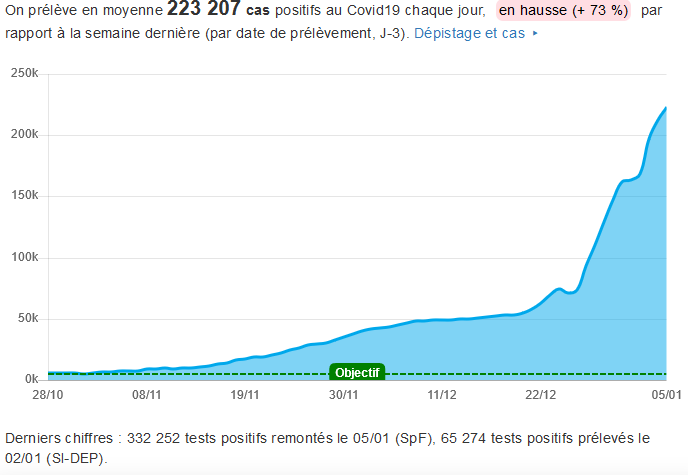Select the 08/11 date on x-axis
The height and width of the screenshot is (475, 688).
pos(147,395)
